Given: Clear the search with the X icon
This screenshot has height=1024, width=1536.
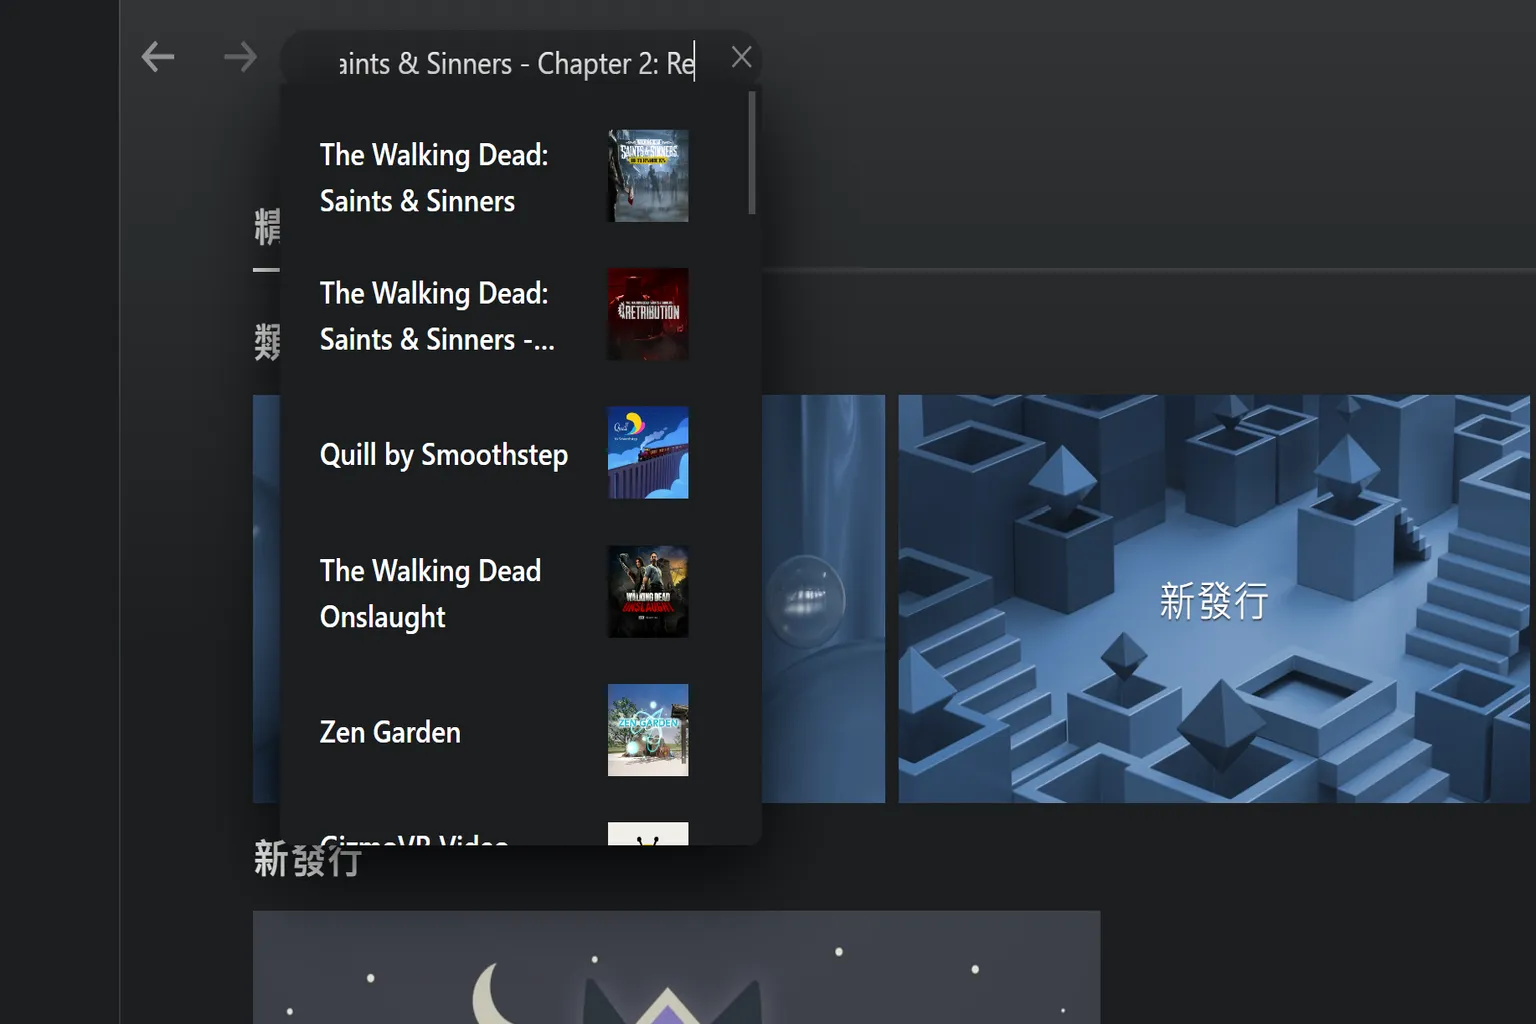Looking at the screenshot, I should tap(741, 58).
